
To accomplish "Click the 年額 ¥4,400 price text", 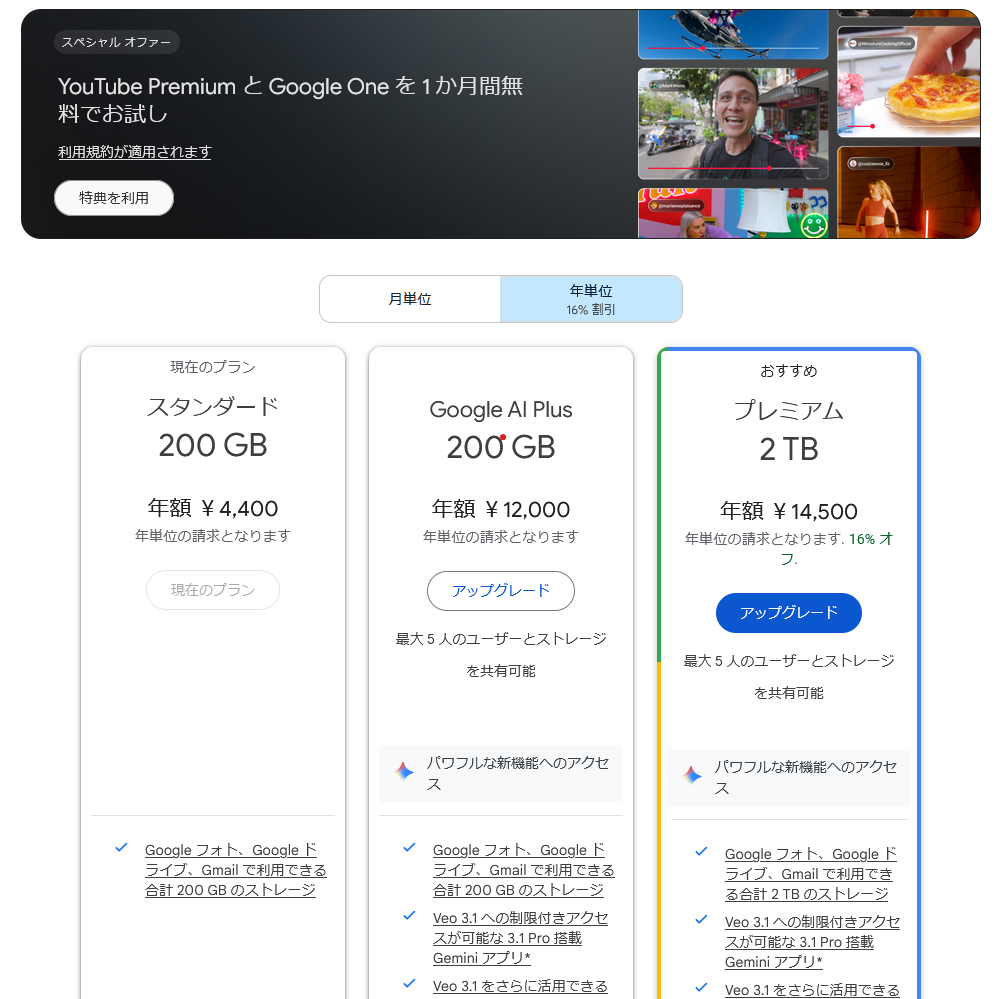I will click(x=213, y=508).
